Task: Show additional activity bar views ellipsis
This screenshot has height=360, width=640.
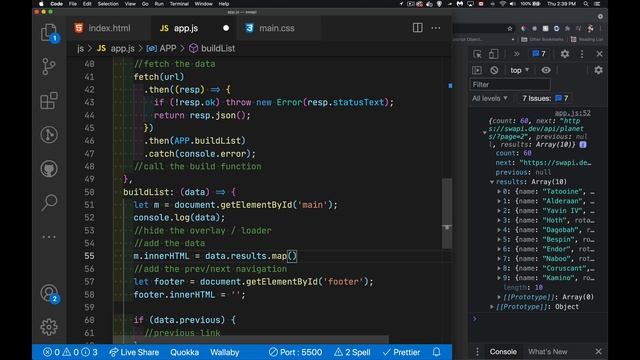Action: (49, 237)
